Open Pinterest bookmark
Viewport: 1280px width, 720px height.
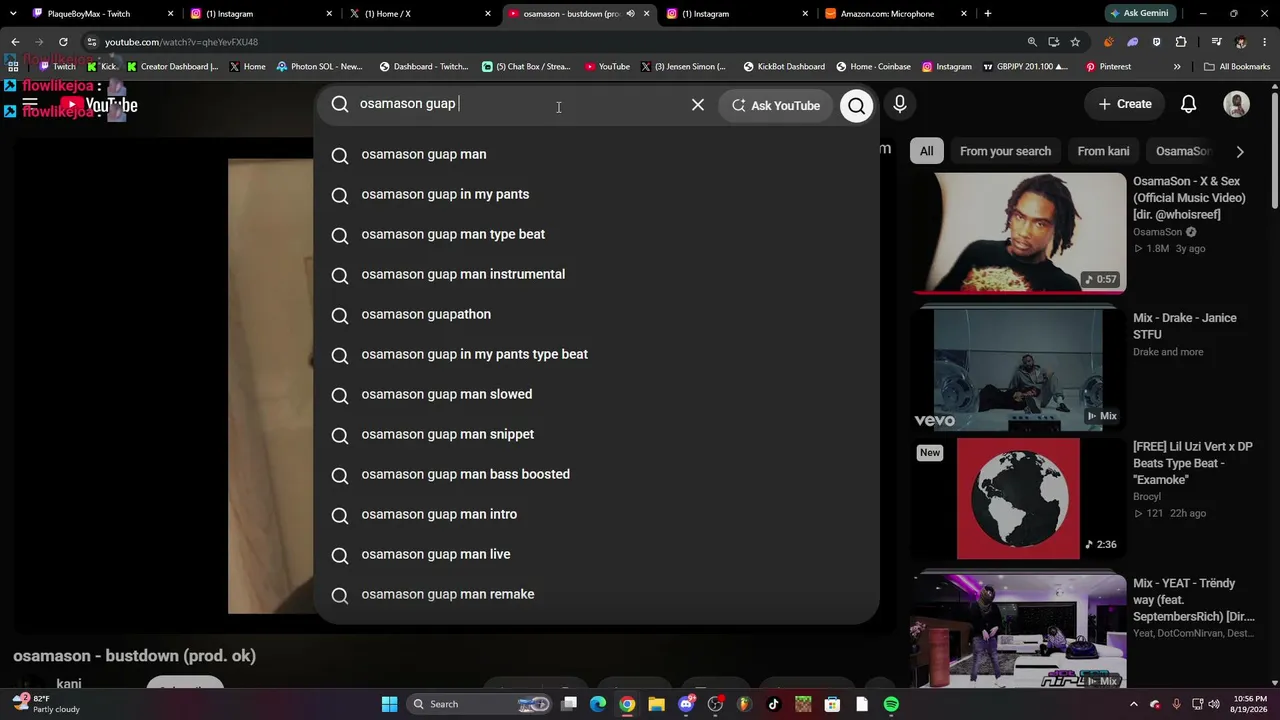1108,67
